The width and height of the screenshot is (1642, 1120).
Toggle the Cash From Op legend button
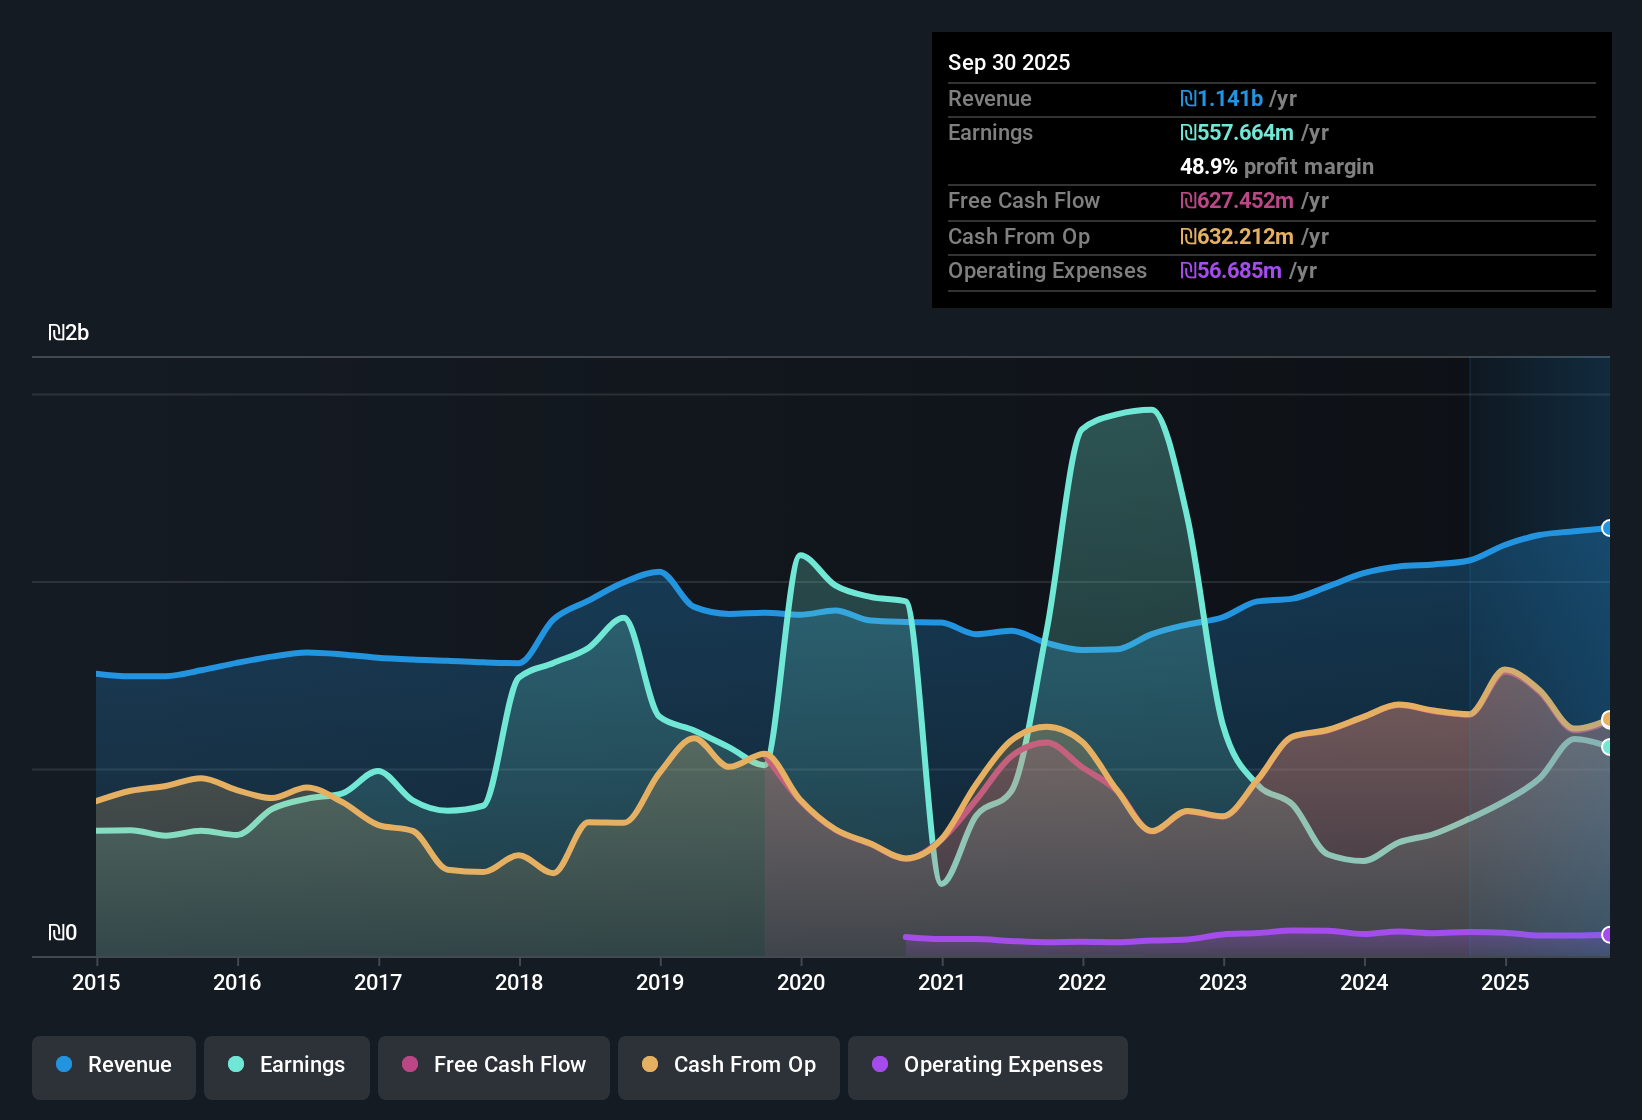point(729,1065)
